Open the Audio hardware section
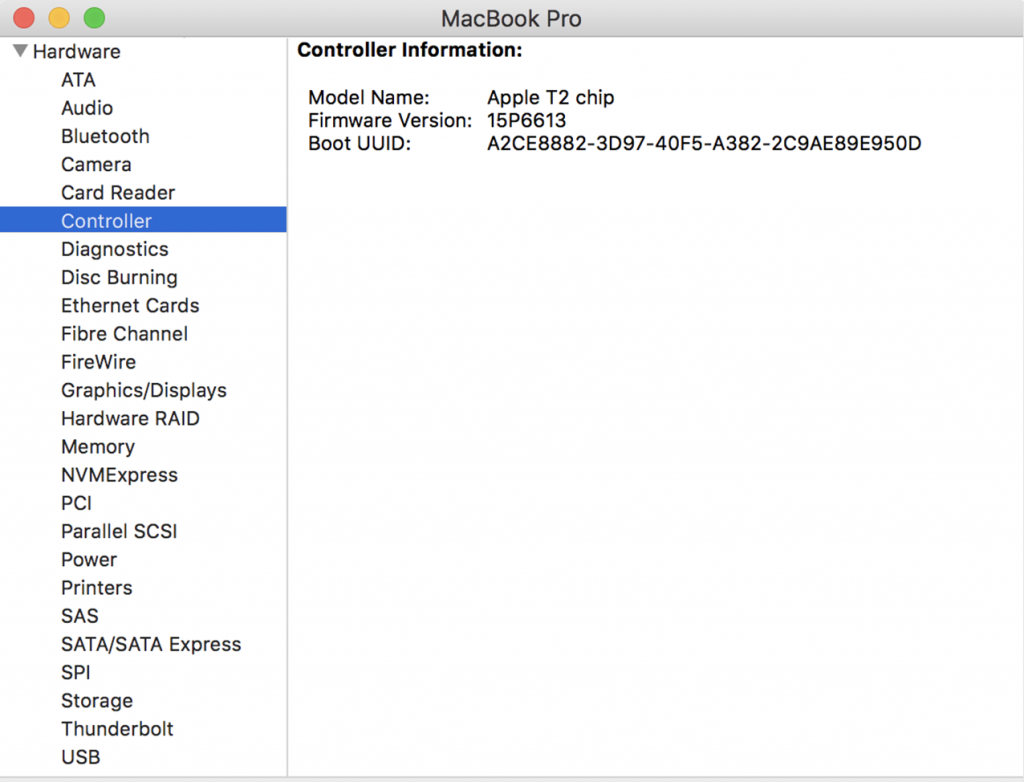1024x782 pixels. pos(87,108)
